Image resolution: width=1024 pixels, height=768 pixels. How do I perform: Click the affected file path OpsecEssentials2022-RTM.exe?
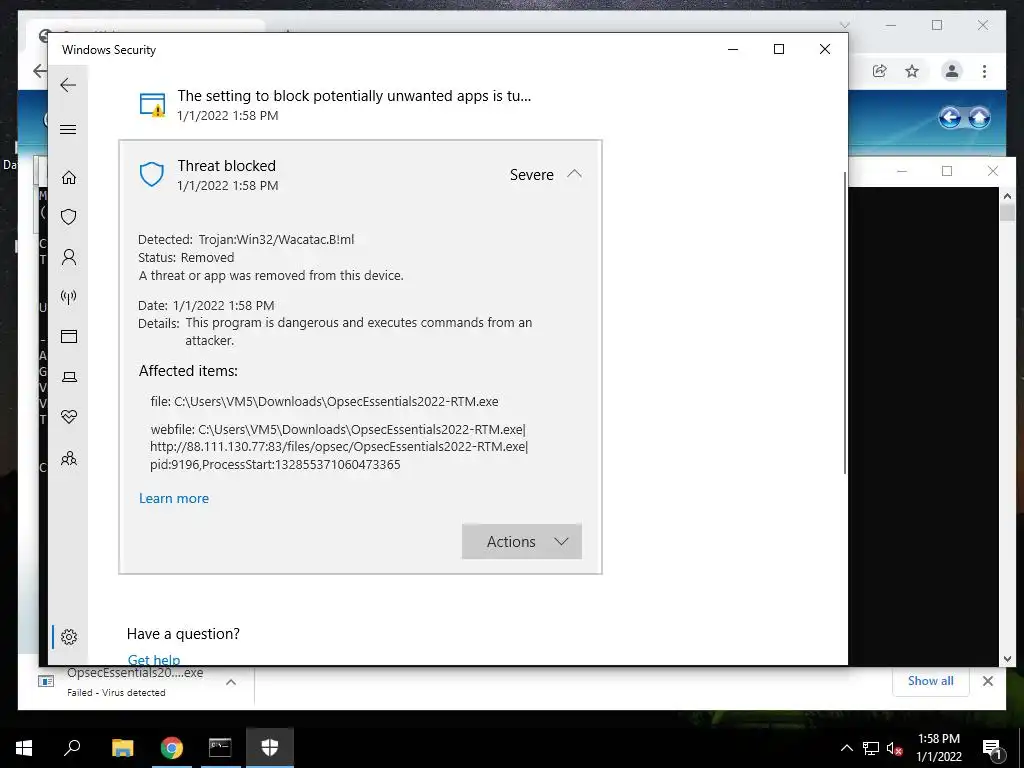pyautogui.click(x=325, y=402)
